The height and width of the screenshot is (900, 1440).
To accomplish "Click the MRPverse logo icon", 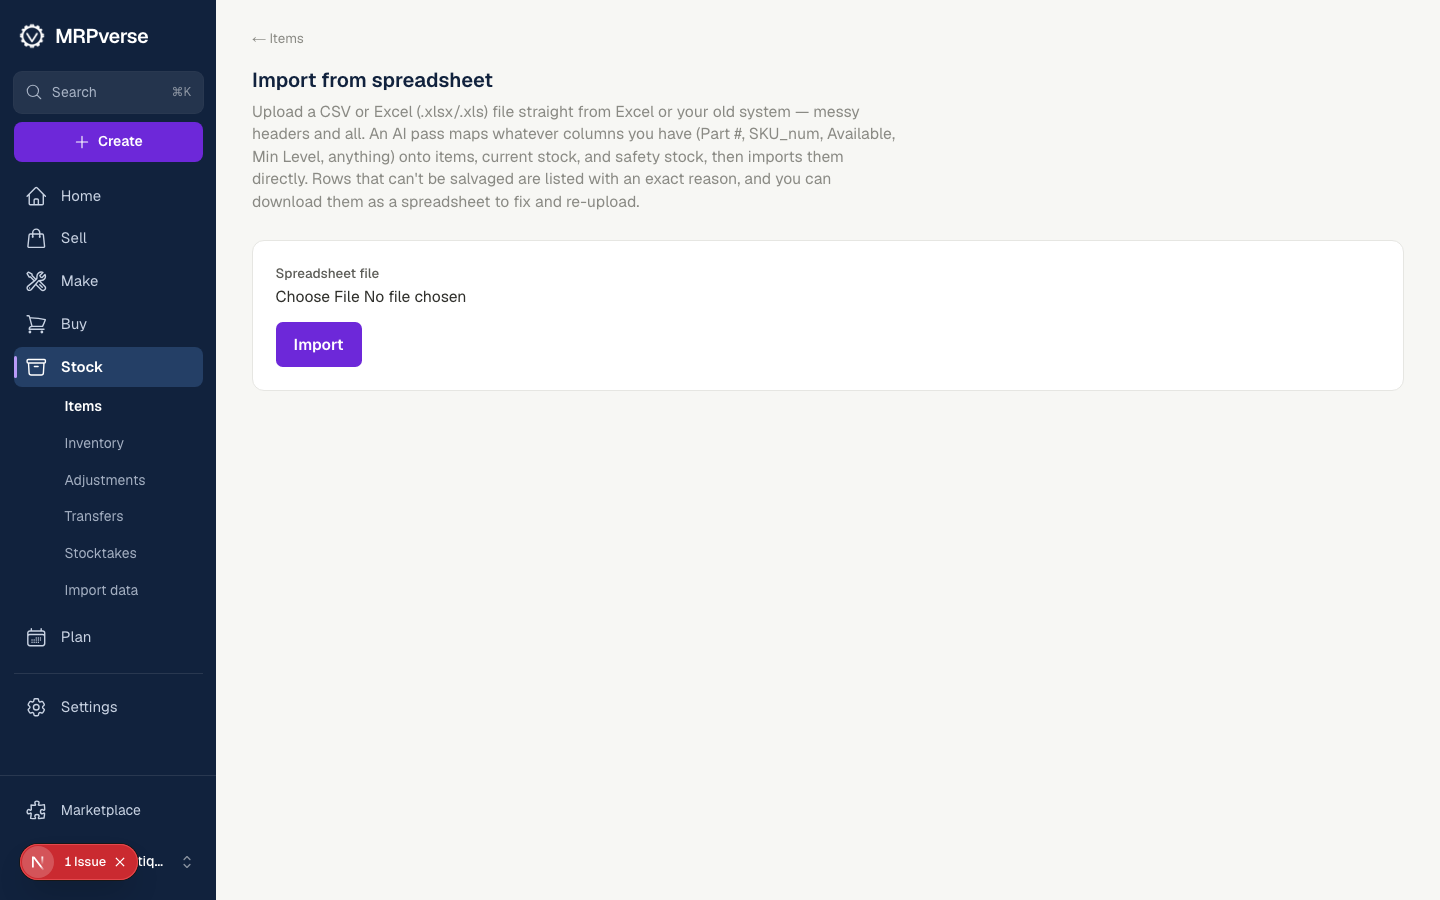I will tap(32, 36).
